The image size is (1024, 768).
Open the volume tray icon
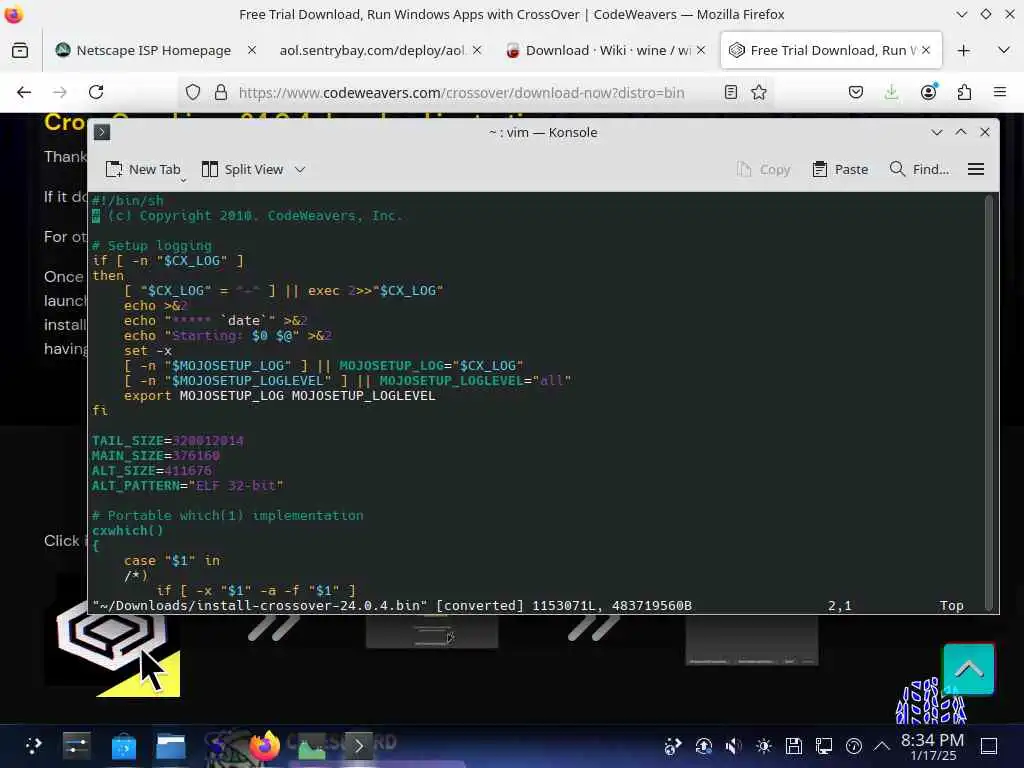tap(733, 746)
